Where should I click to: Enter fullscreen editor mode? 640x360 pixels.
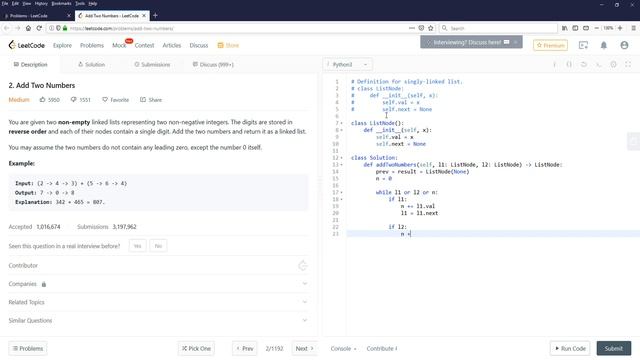click(x=628, y=64)
